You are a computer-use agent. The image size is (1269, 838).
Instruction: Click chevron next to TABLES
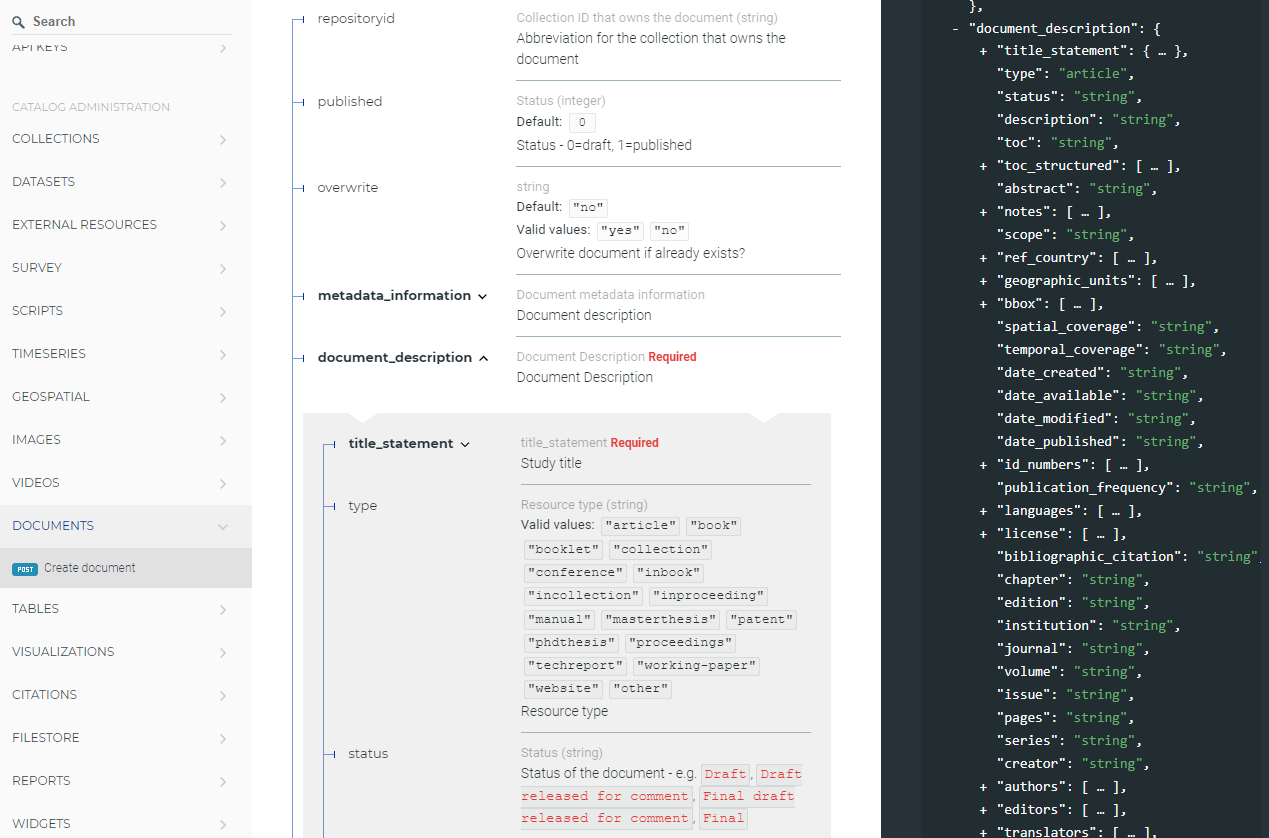pos(222,609)
